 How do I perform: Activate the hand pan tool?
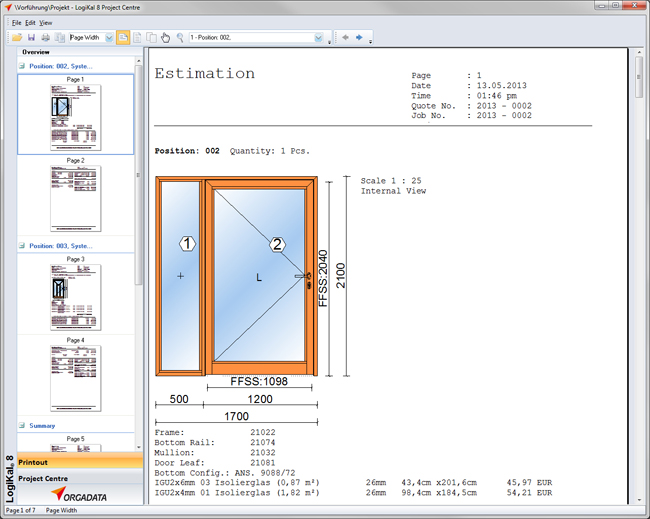pyautogui.click(x=165, y=38)
